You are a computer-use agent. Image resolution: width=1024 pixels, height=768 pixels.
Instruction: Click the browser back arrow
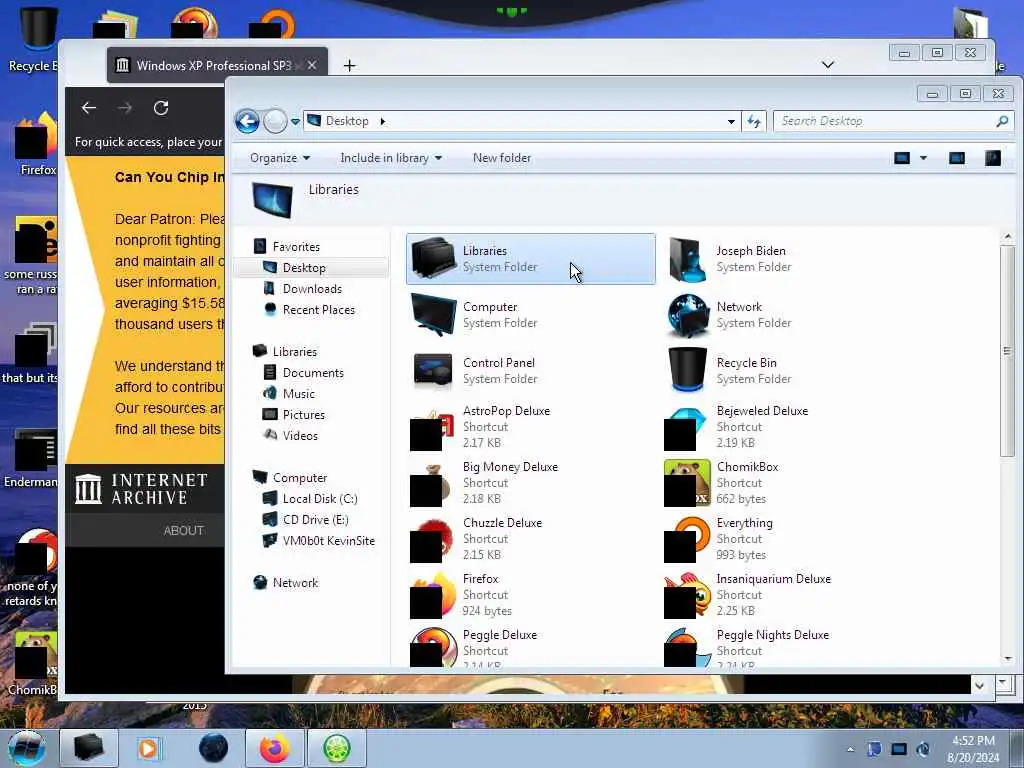click(x=89, y=108)
